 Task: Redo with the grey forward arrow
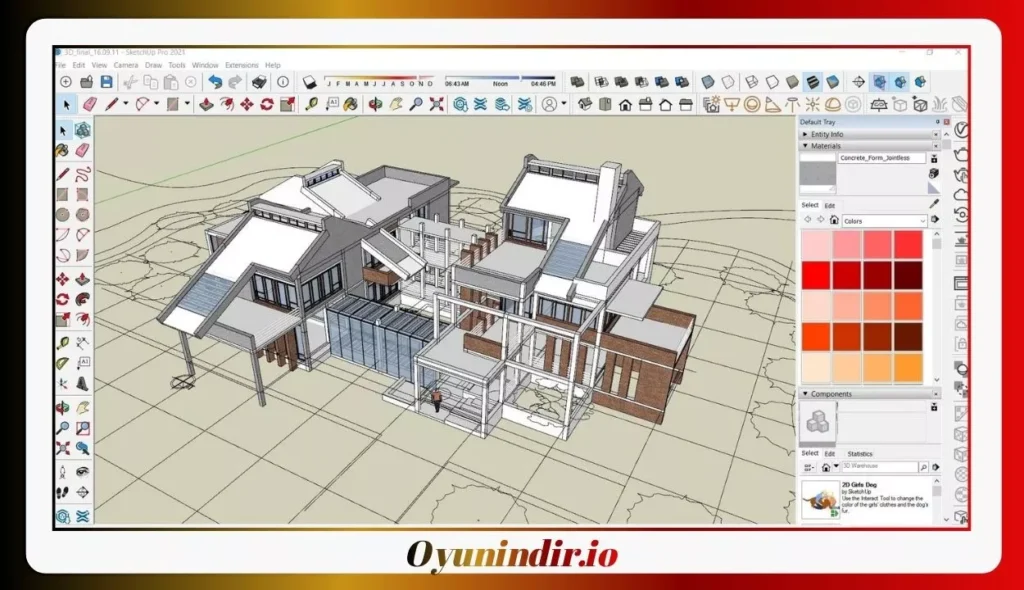(x=235, y=82)
